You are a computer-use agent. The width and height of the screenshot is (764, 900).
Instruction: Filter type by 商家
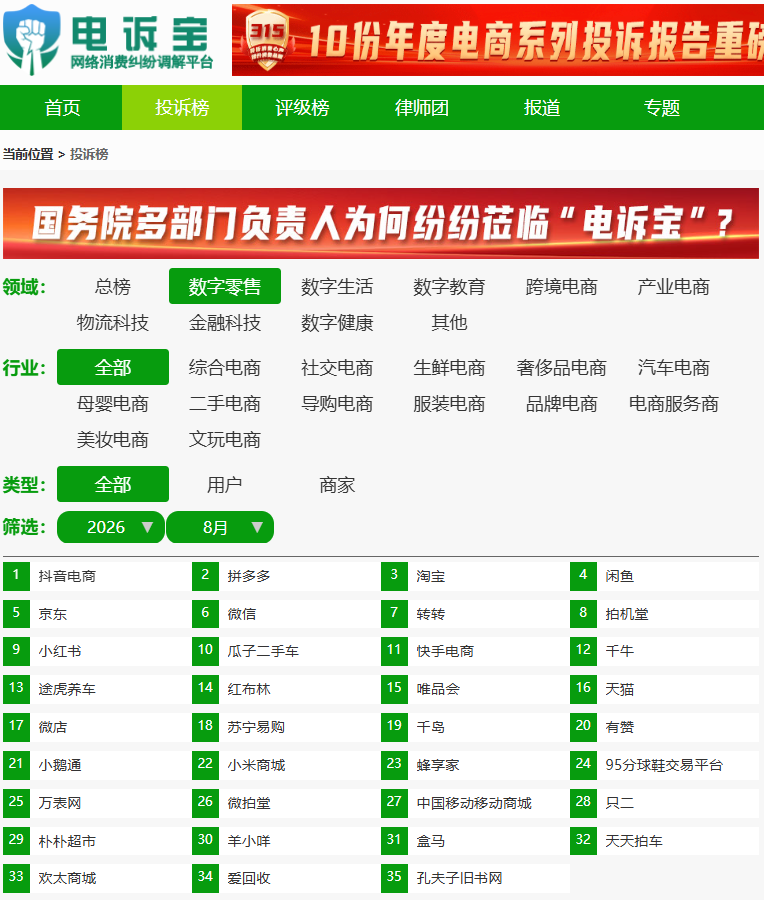[x=337, y=484]
